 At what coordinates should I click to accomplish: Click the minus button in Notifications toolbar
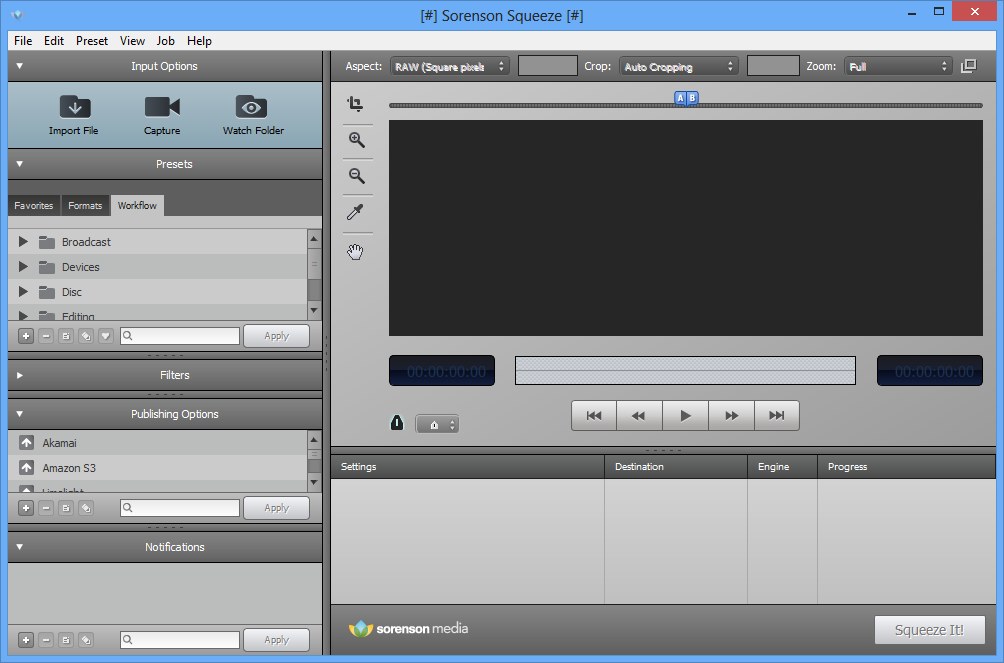pyautogui.click(x=46, y=639)
